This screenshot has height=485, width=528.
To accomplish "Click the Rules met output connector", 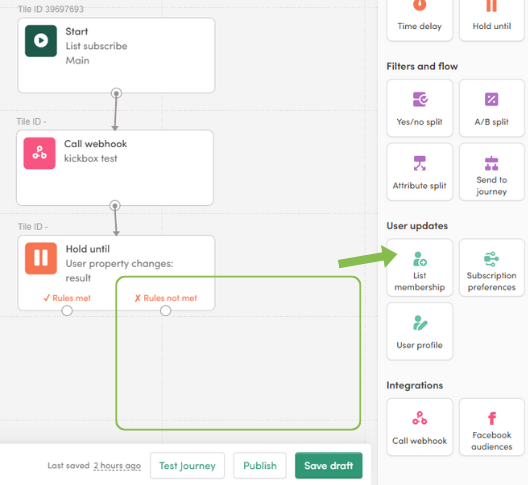I will point(67,311).
